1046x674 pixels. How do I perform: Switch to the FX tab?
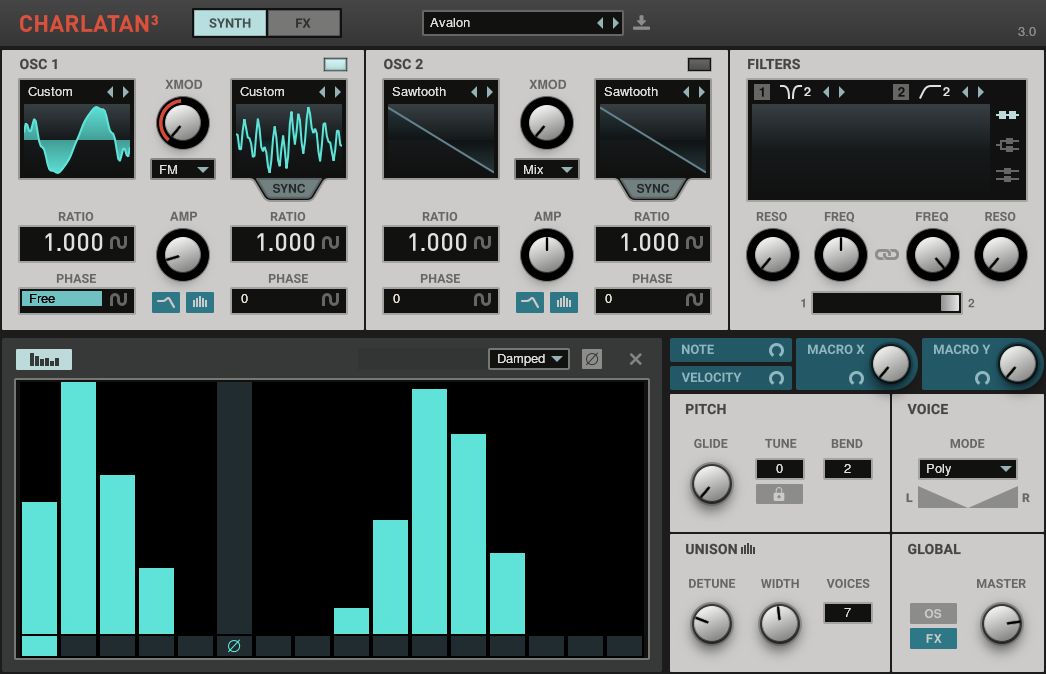[x=304, y=23]
